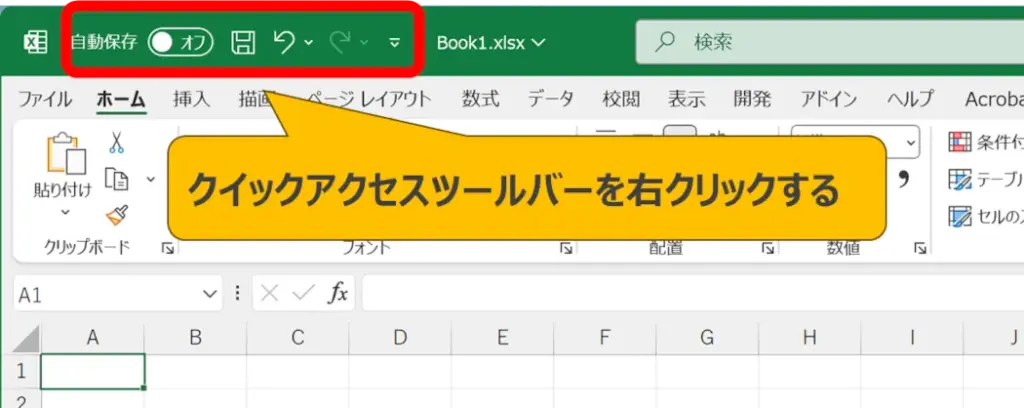Open the 挿入 ribbon tab

click(x=191, y=99)
